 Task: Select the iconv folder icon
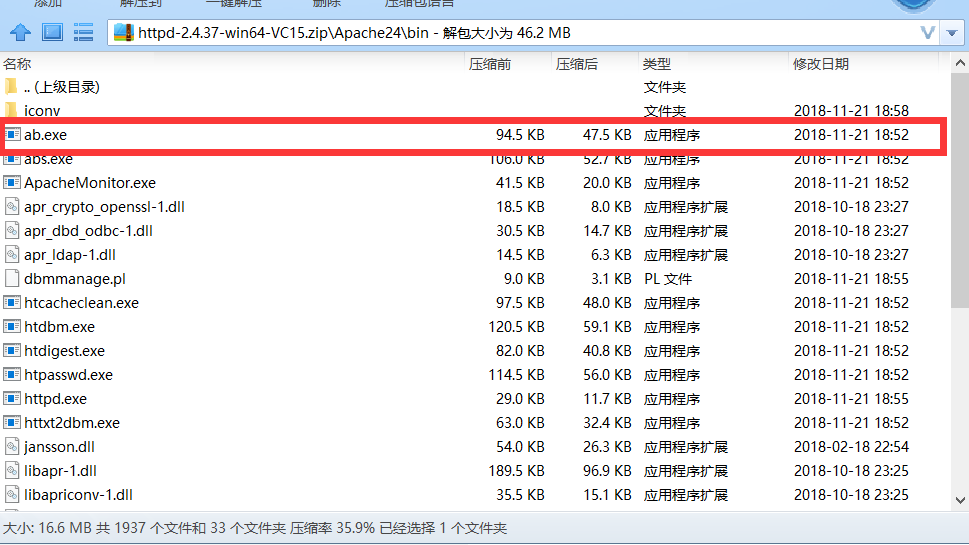11,111
